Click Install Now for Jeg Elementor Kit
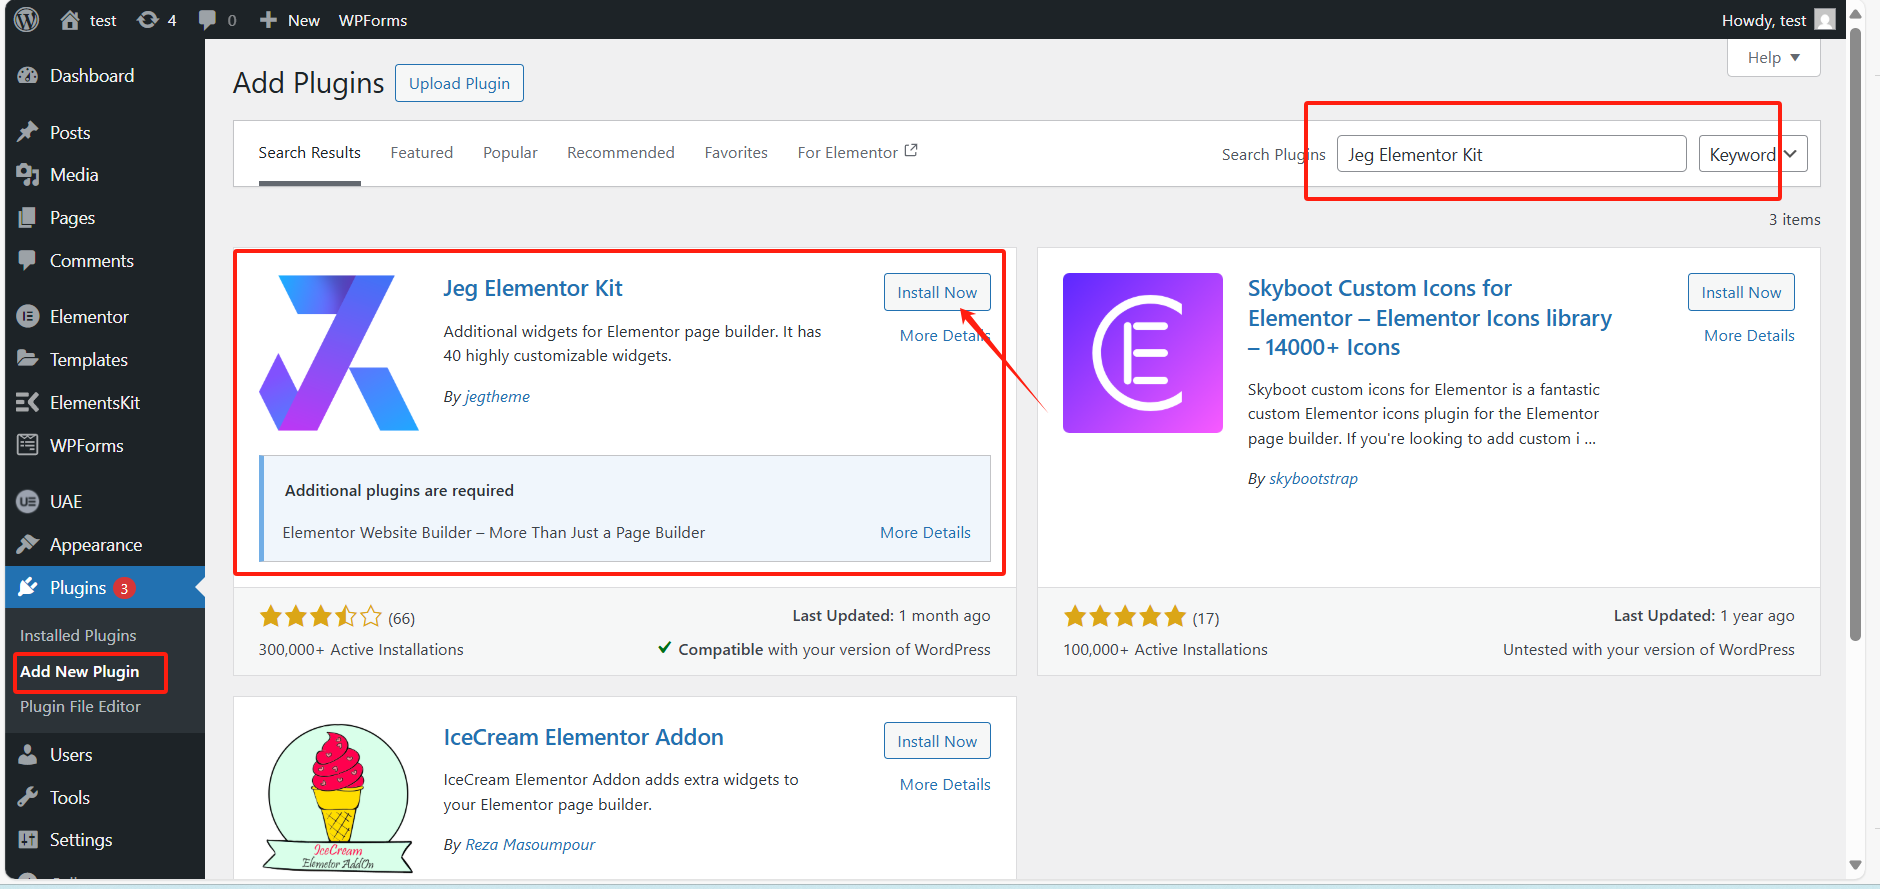1880x889 pixels. 936,292
